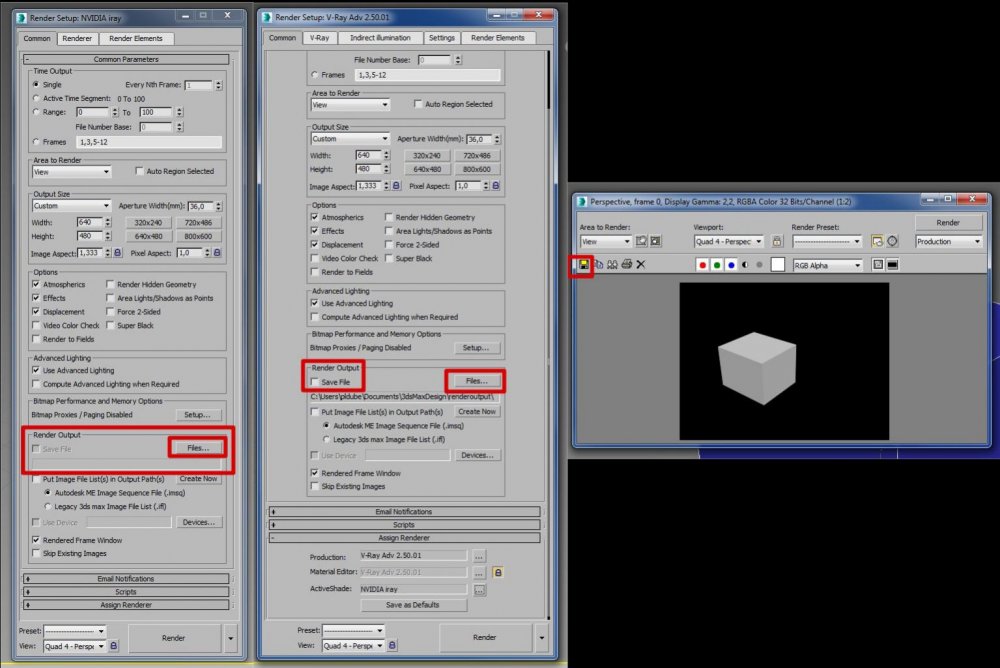Choose Production renderer with its ellipsis button
Image resolution: width=1000 pixels, height=668 pixels.
(479, 556)
